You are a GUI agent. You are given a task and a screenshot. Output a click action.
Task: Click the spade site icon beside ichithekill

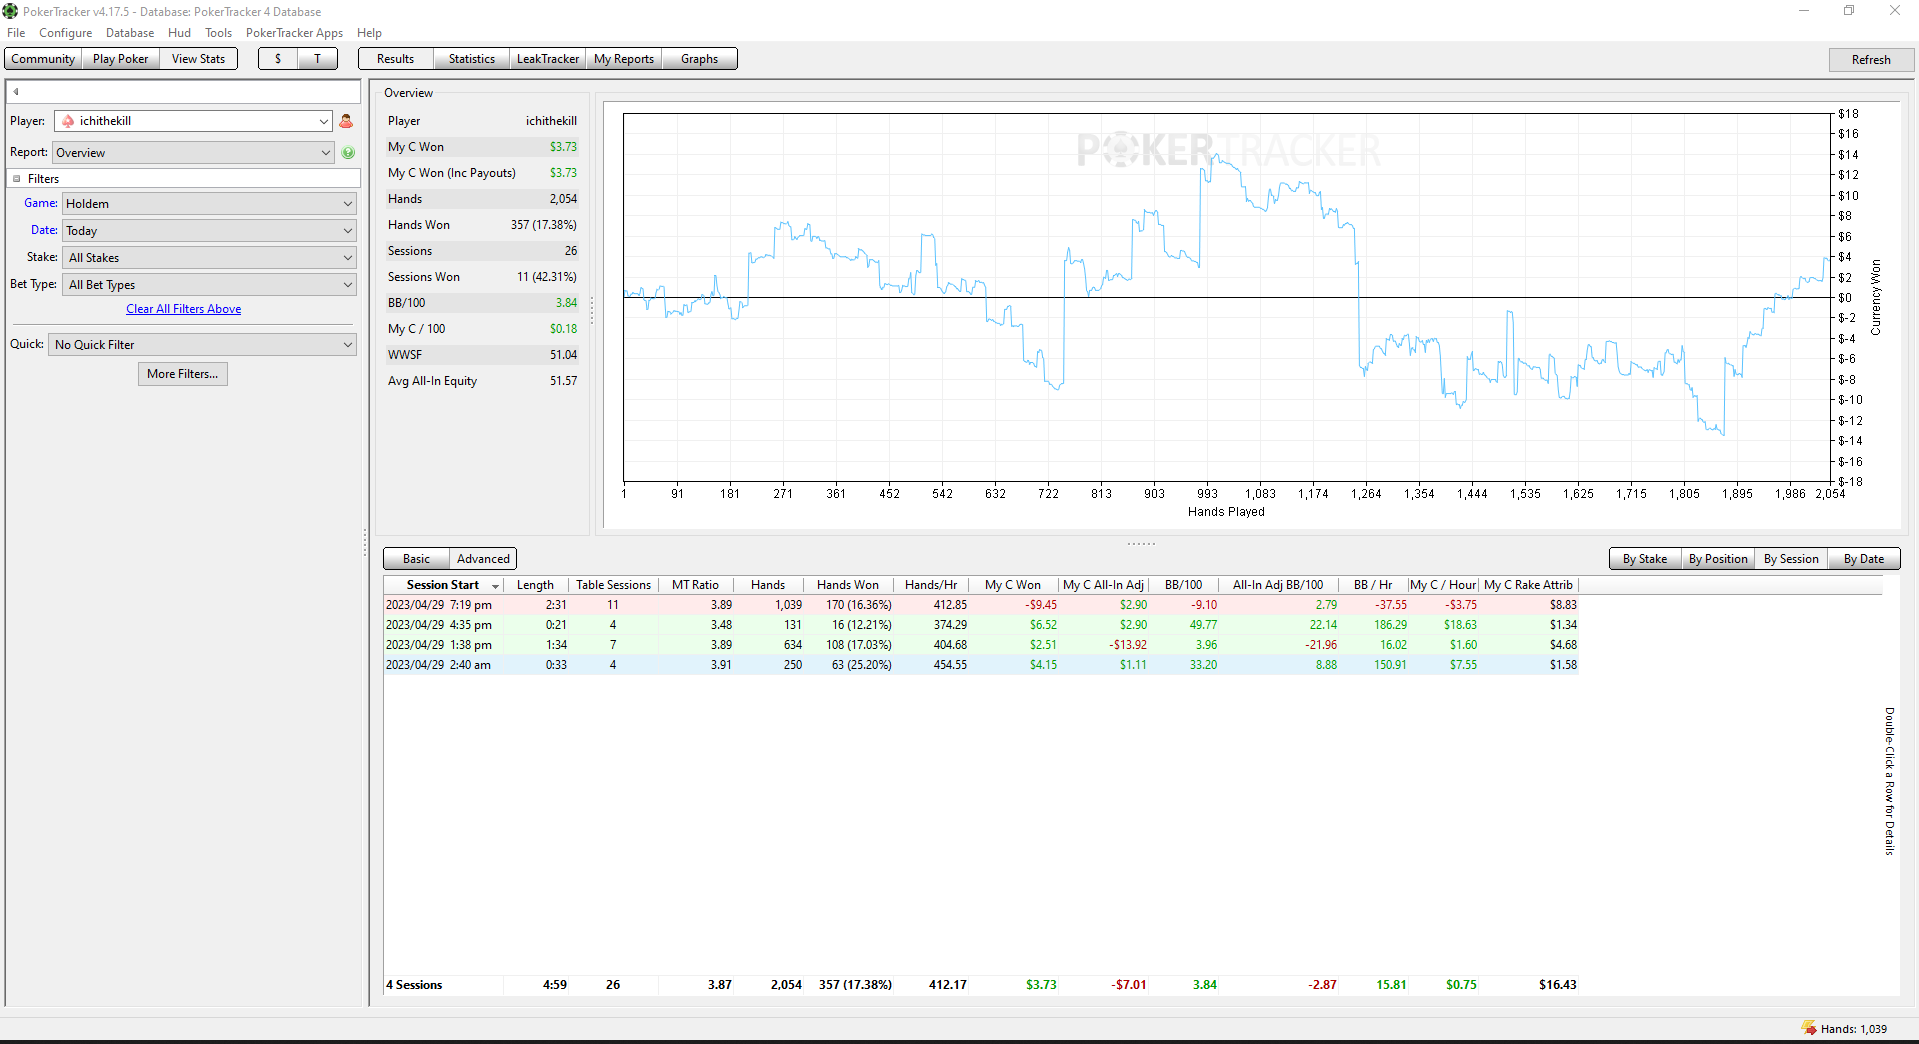68,121
